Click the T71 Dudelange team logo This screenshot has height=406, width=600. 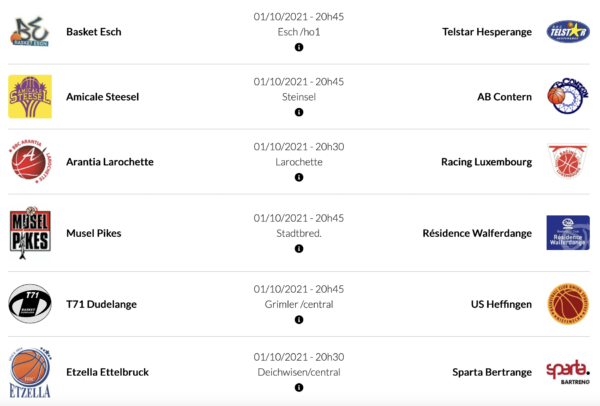[30, 303]
